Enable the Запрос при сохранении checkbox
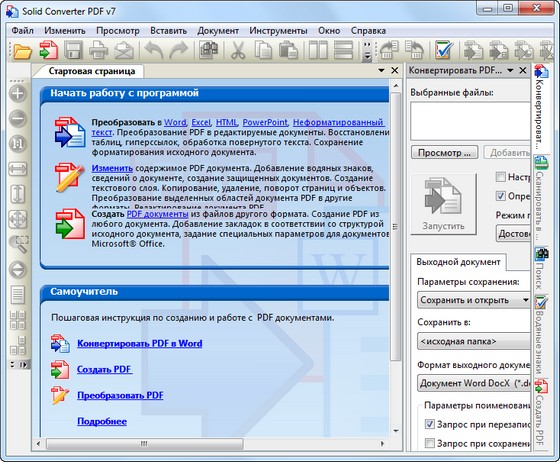Viewport: 560px width, 462px height. click(x=430, y=443)
